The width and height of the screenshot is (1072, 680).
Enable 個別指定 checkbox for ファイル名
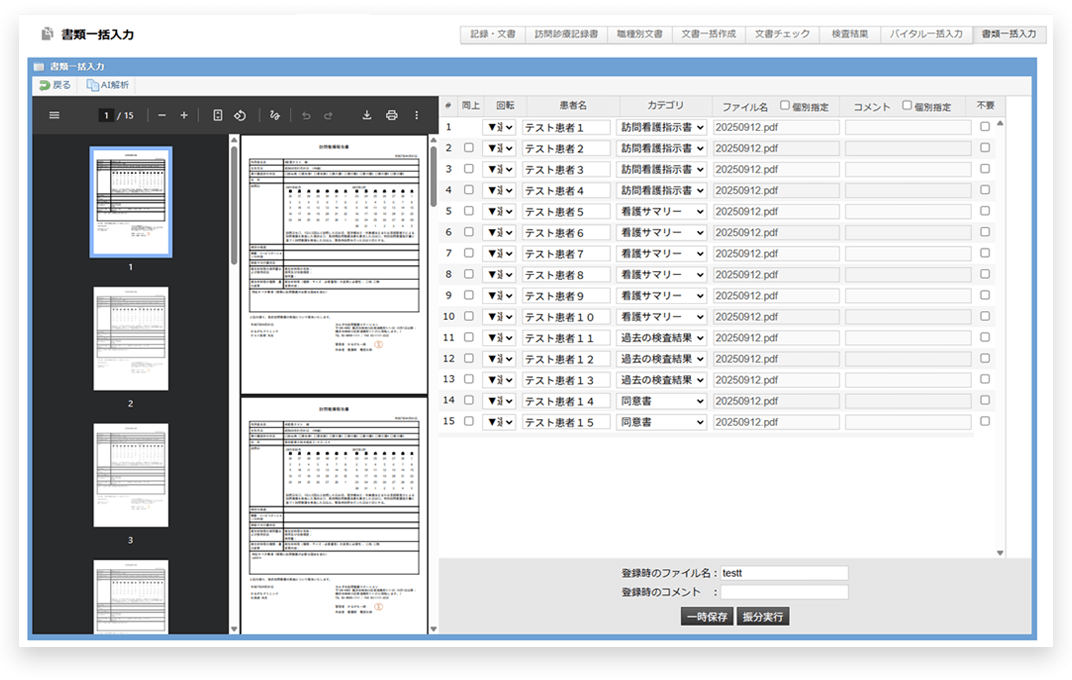coord(785,106)
